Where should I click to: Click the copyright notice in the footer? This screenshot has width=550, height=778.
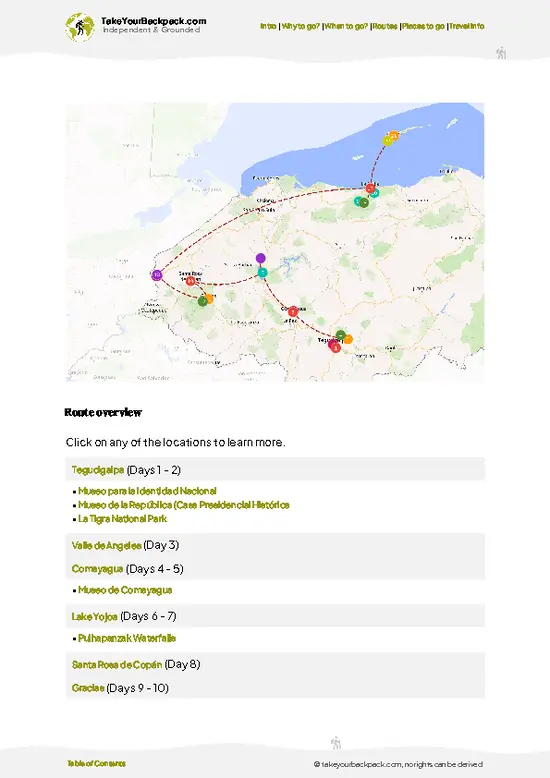[398, 765]
